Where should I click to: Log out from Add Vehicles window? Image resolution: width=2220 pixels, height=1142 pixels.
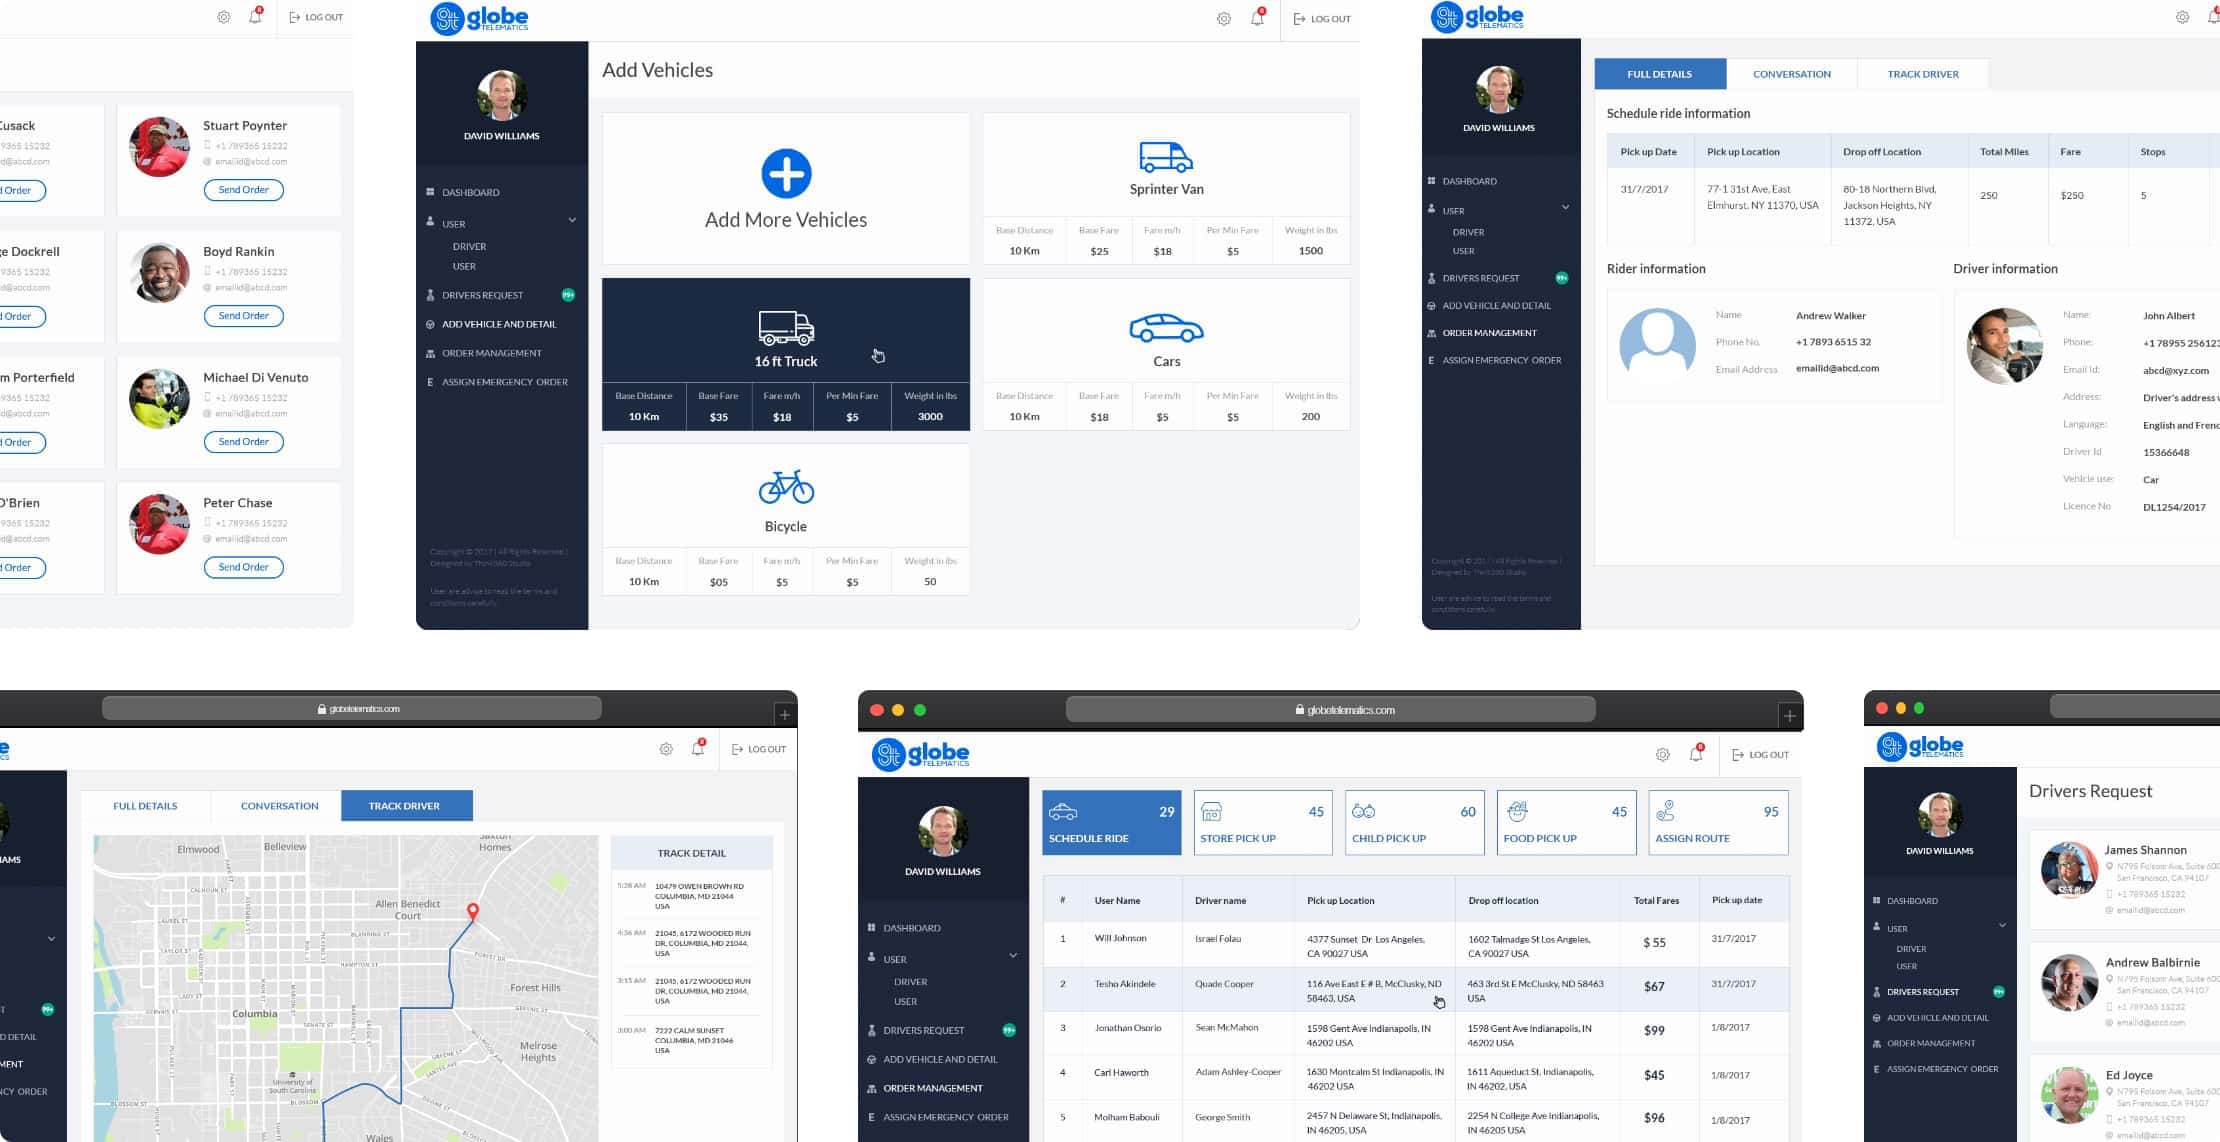click(1322, 19)
